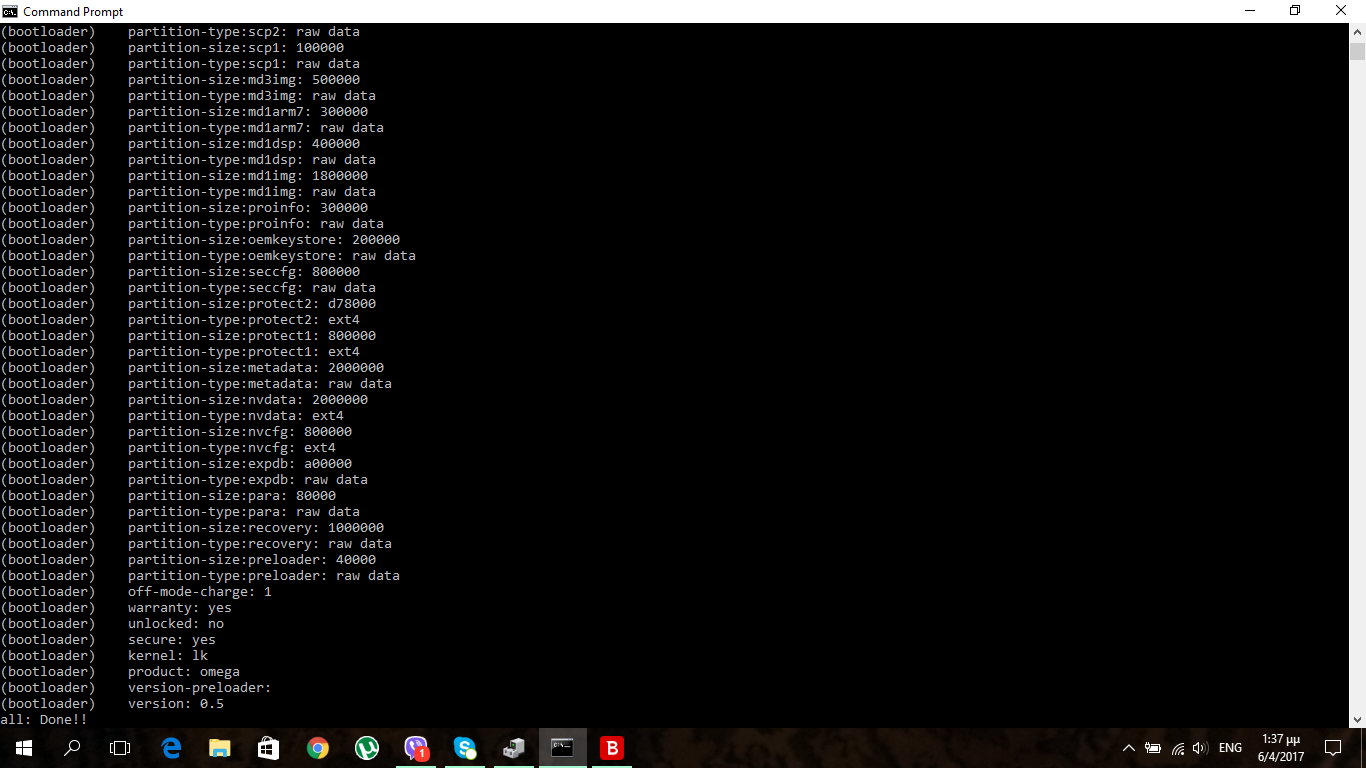Click the 'off-mode-charge: 1' line

200,592
